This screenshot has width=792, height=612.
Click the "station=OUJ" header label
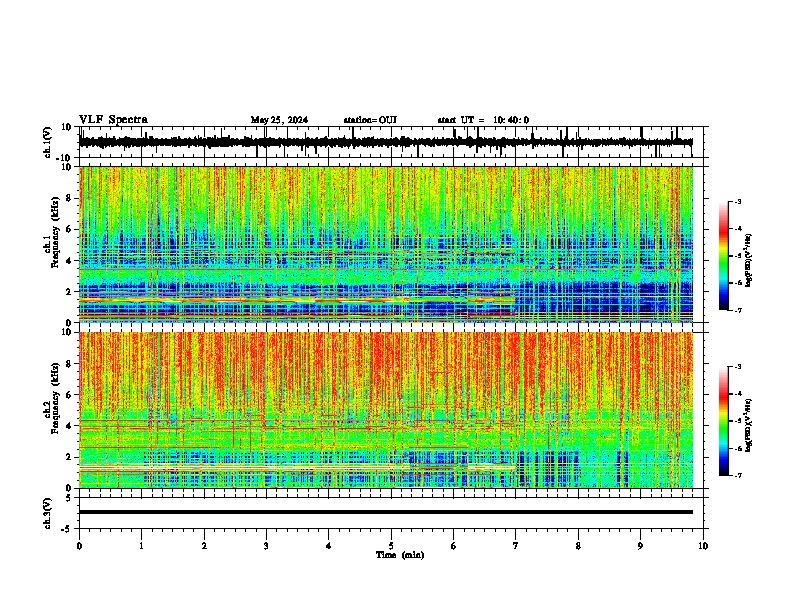(370, 120)
